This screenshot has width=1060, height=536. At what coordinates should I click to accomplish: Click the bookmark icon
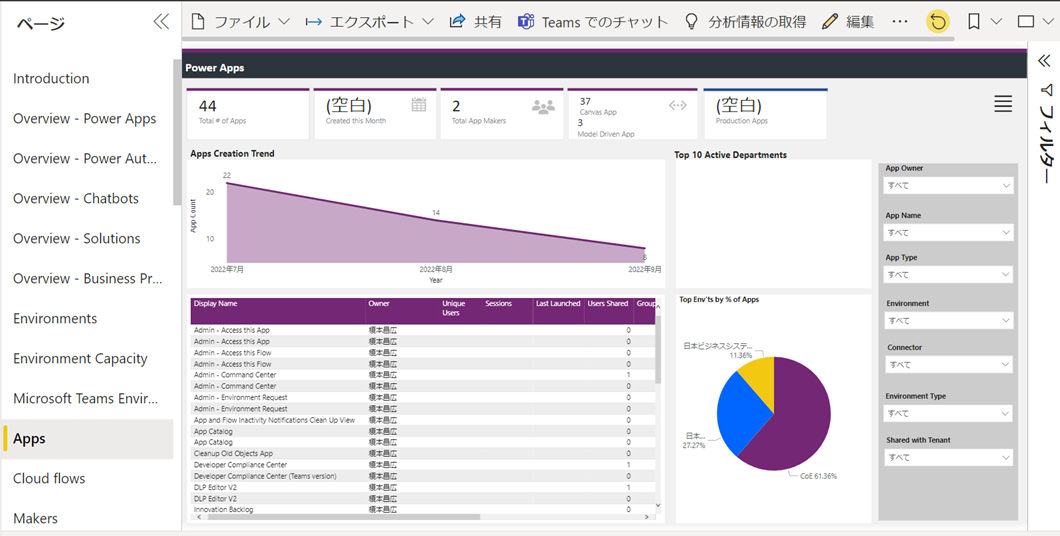pyautogui.click(x=973, y=22)
